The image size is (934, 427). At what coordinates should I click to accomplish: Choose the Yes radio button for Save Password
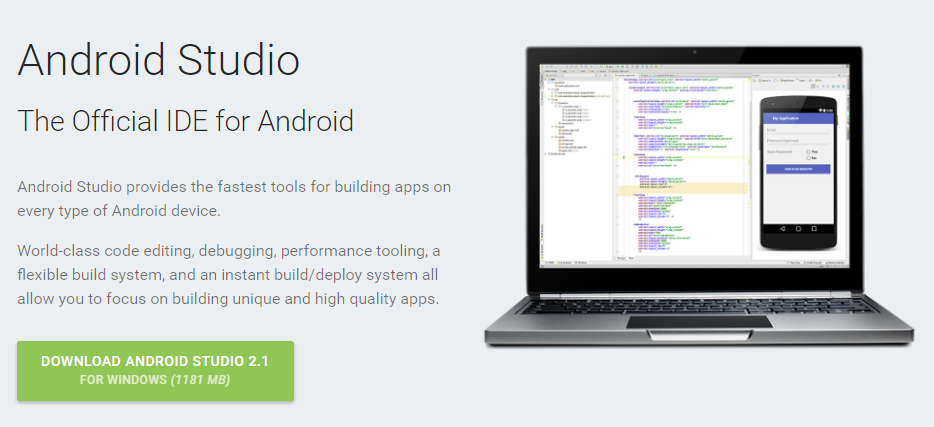(808, 152)
